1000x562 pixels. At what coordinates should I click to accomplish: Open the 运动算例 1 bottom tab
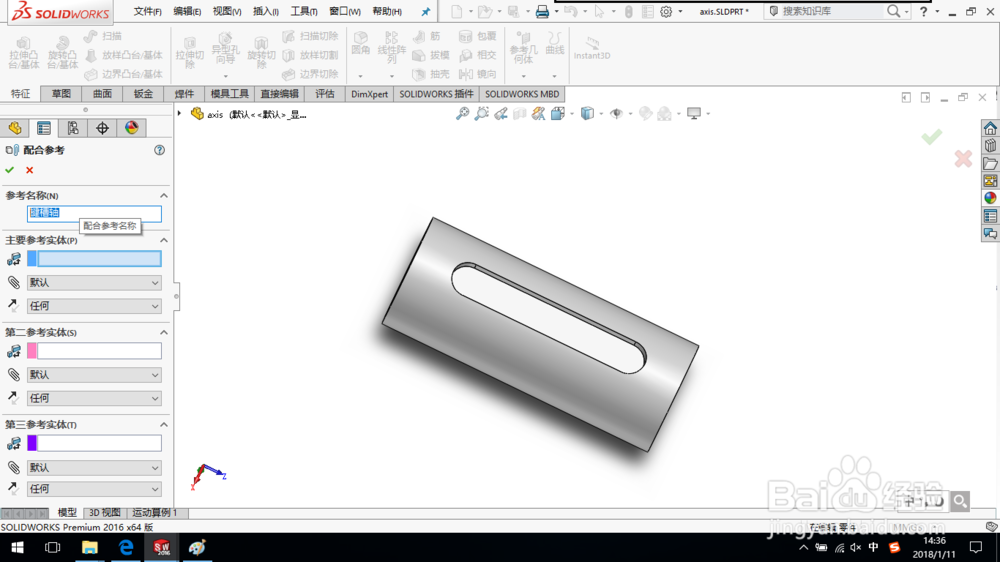tap(155, 513)
